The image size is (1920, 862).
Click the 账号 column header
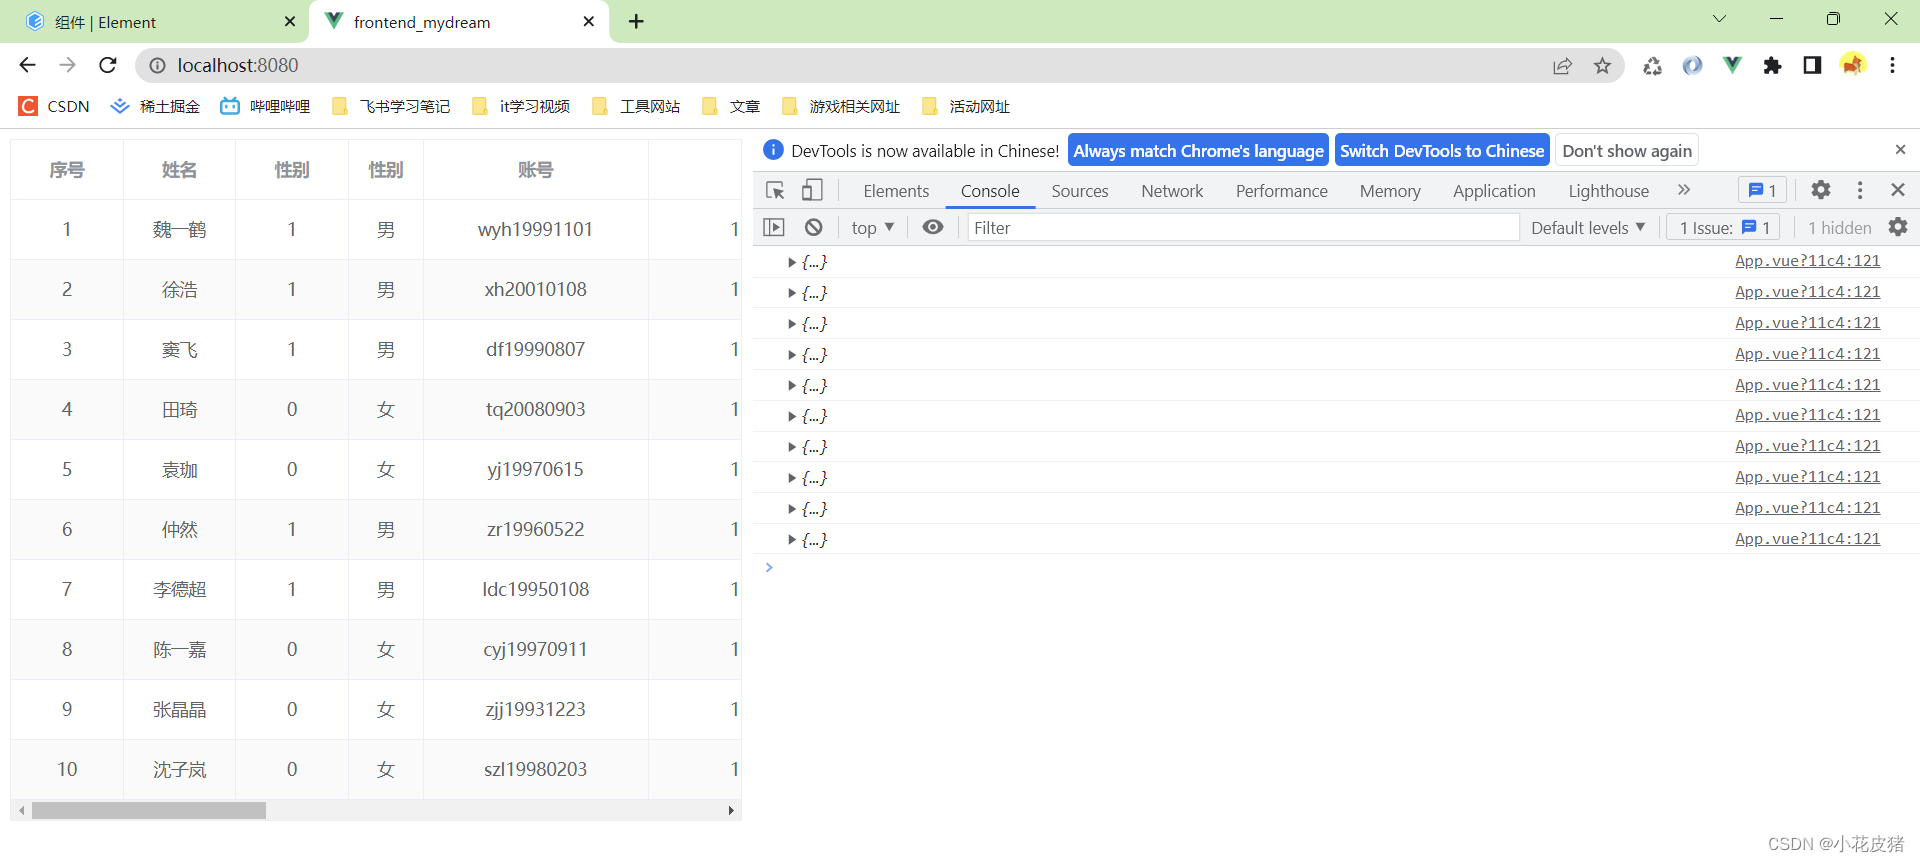point(536,170)
